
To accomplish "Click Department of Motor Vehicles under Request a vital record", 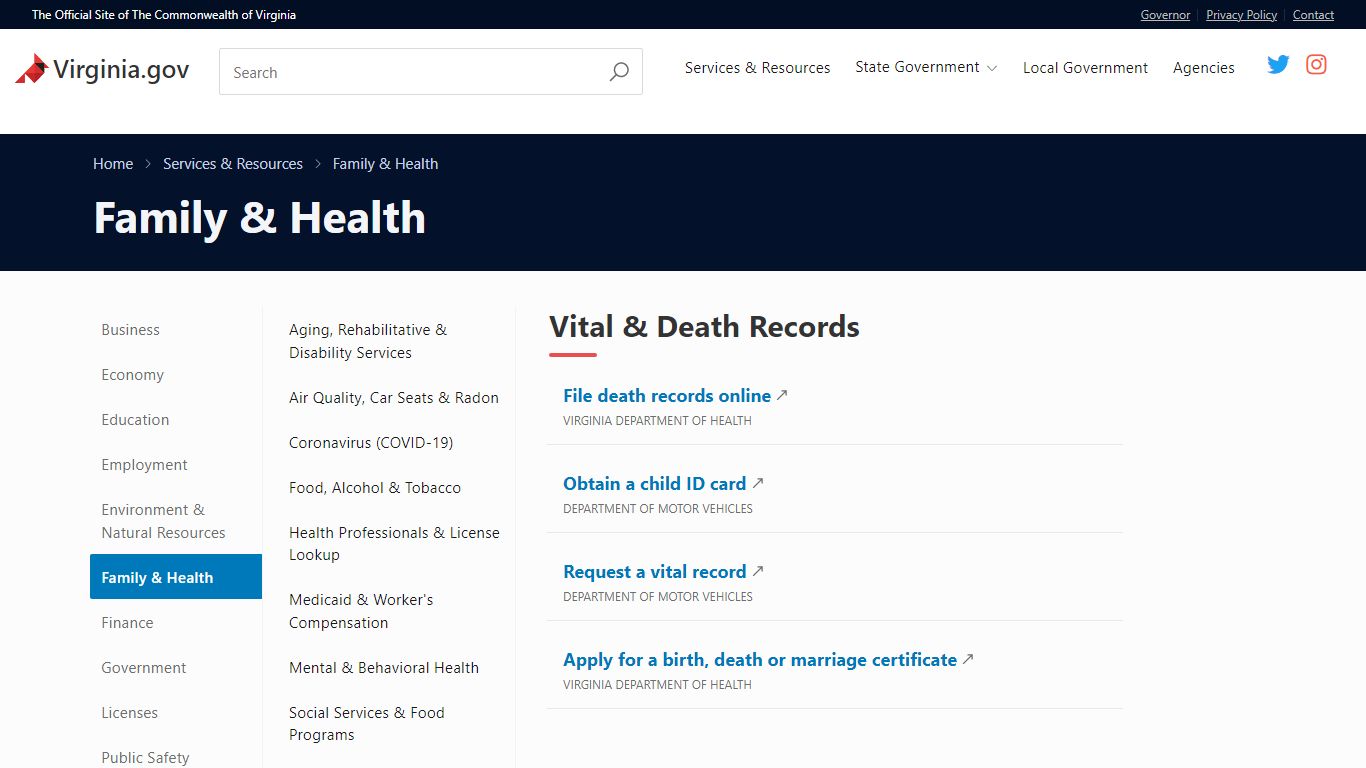I will (658, 597).
